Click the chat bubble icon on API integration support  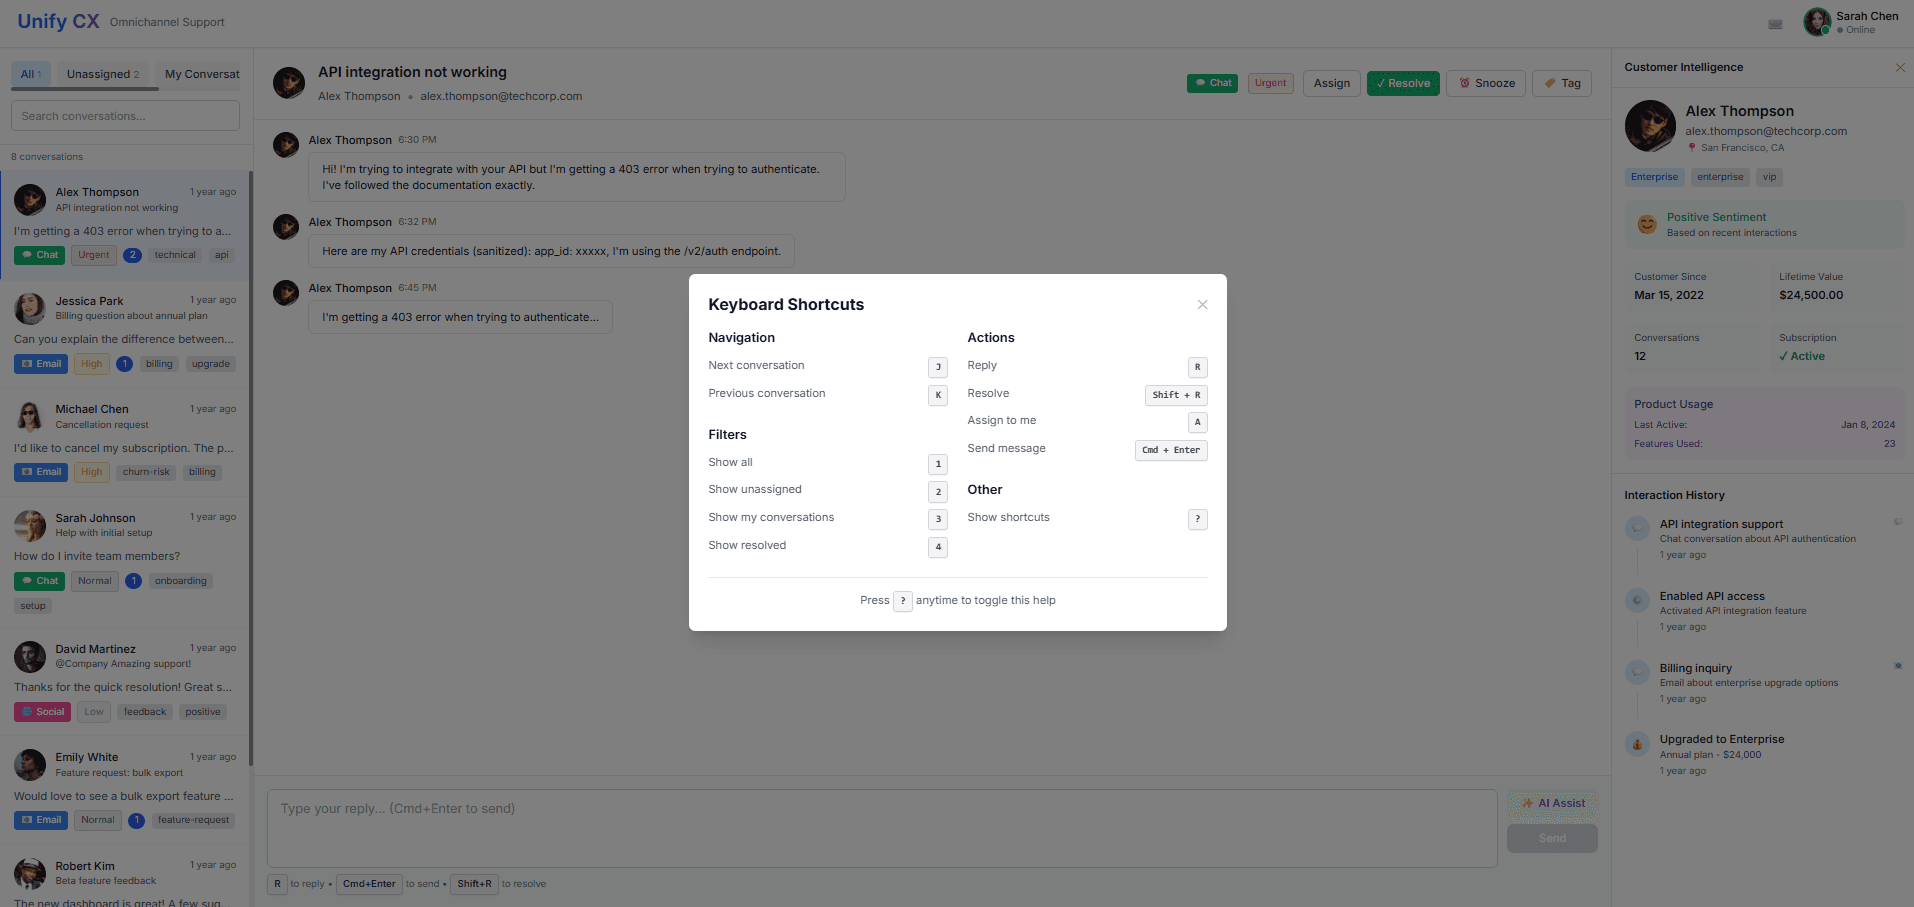tap(1637, 528)
